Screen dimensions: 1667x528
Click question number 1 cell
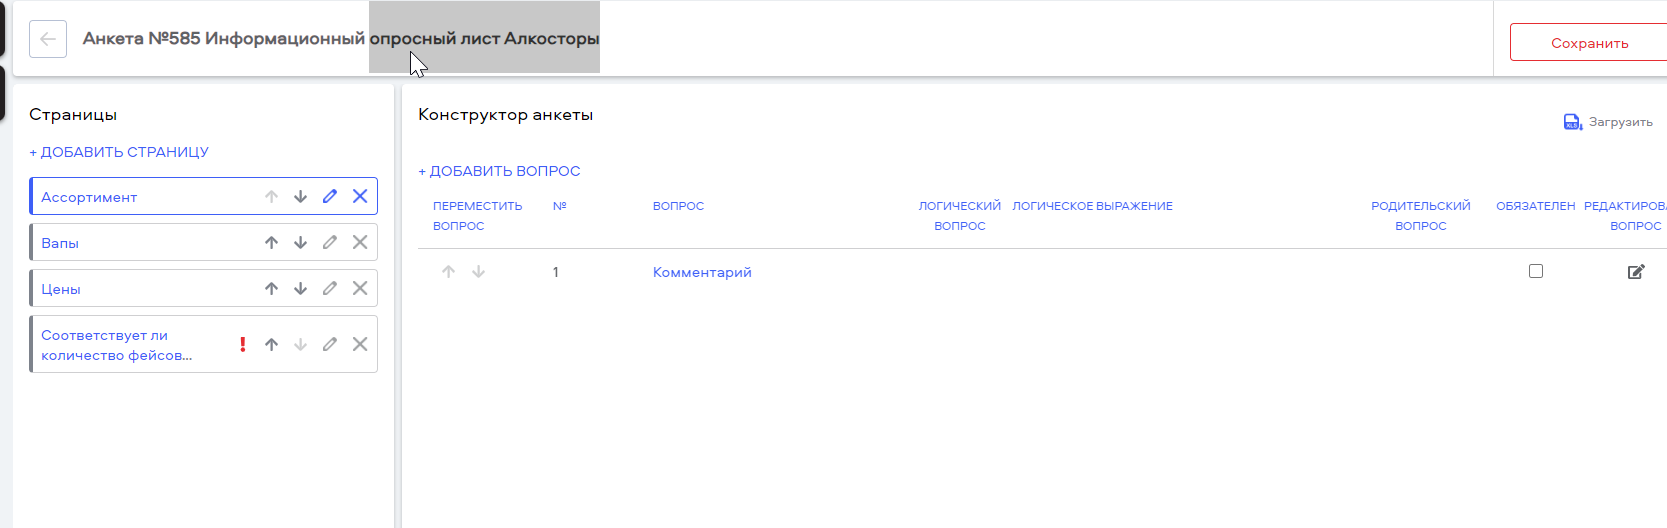[x=556, y=272]
